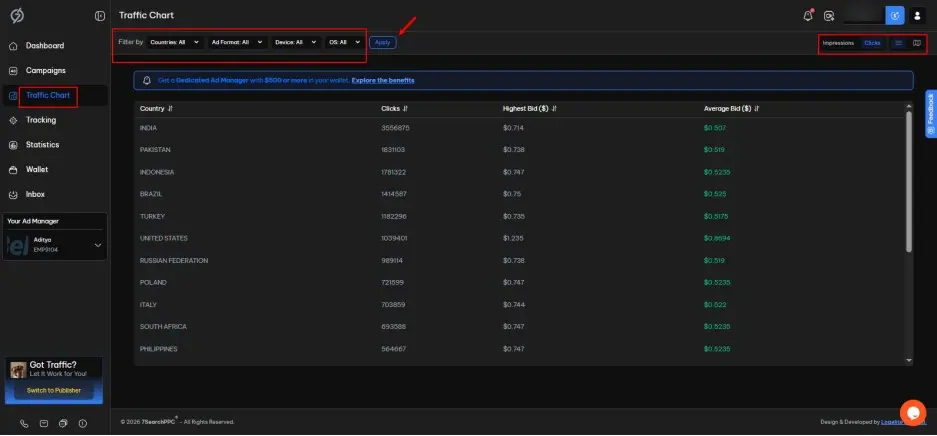Click the BRAZIL country cell
The image size is (937, 436).
tap(151, 194)
